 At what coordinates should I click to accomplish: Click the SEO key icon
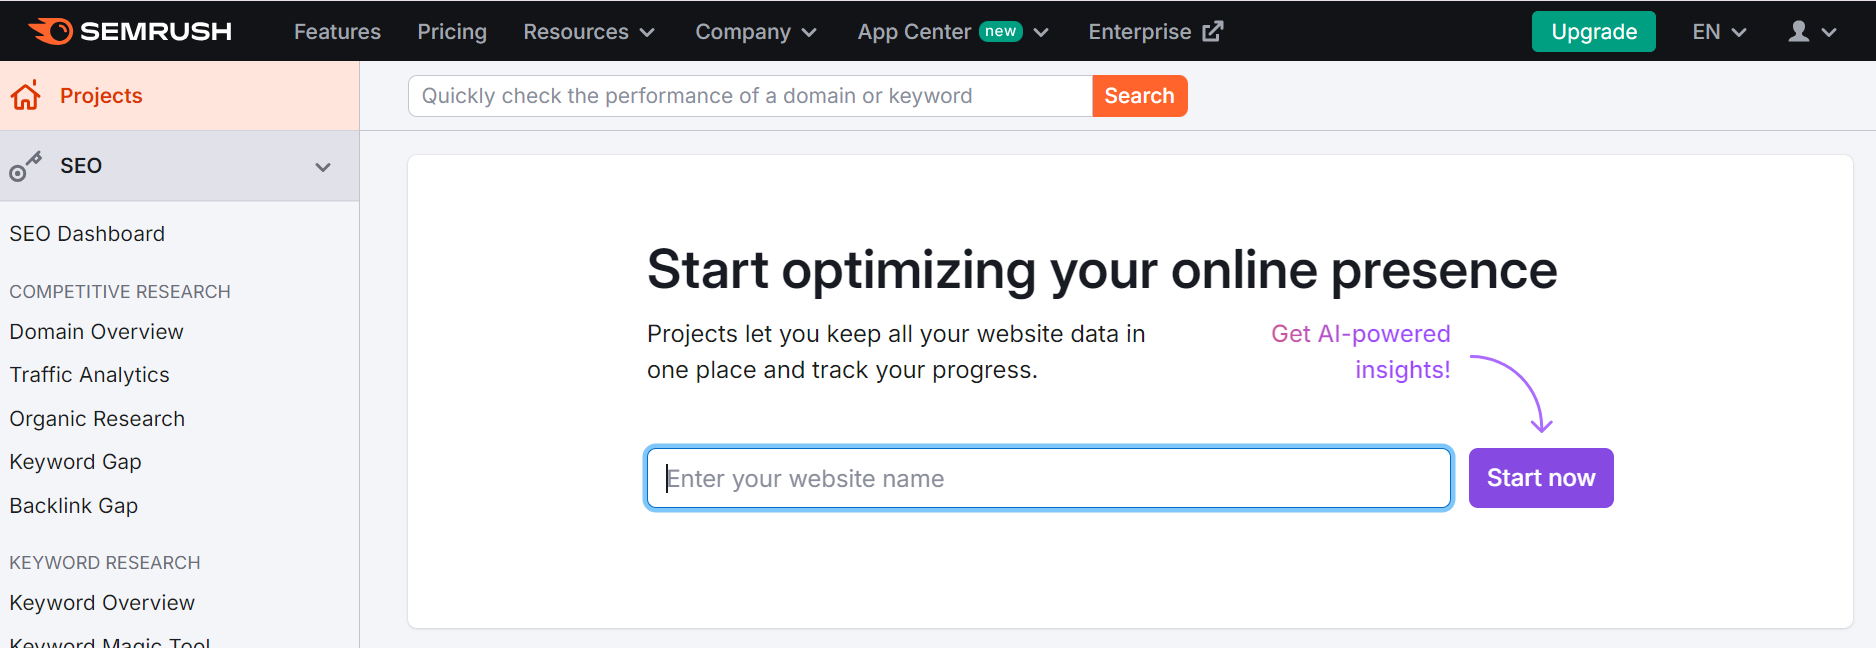coord(25,166)
